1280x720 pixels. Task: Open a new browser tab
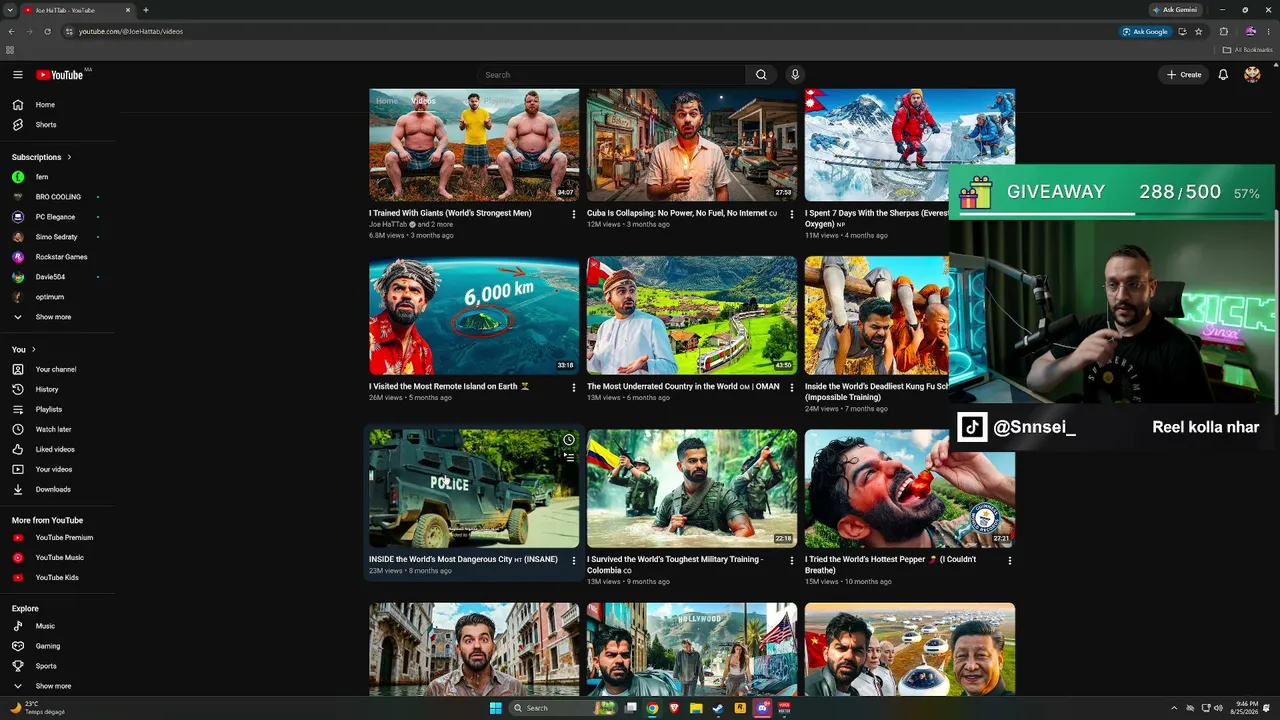[146, 10]
